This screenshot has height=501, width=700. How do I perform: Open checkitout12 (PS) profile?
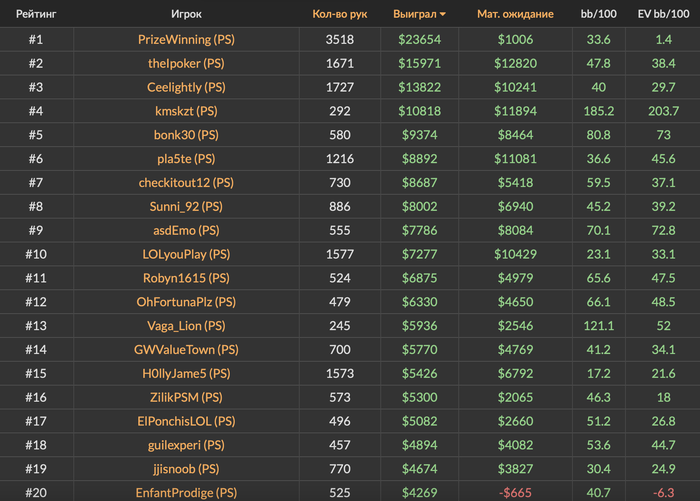[186, 183]
